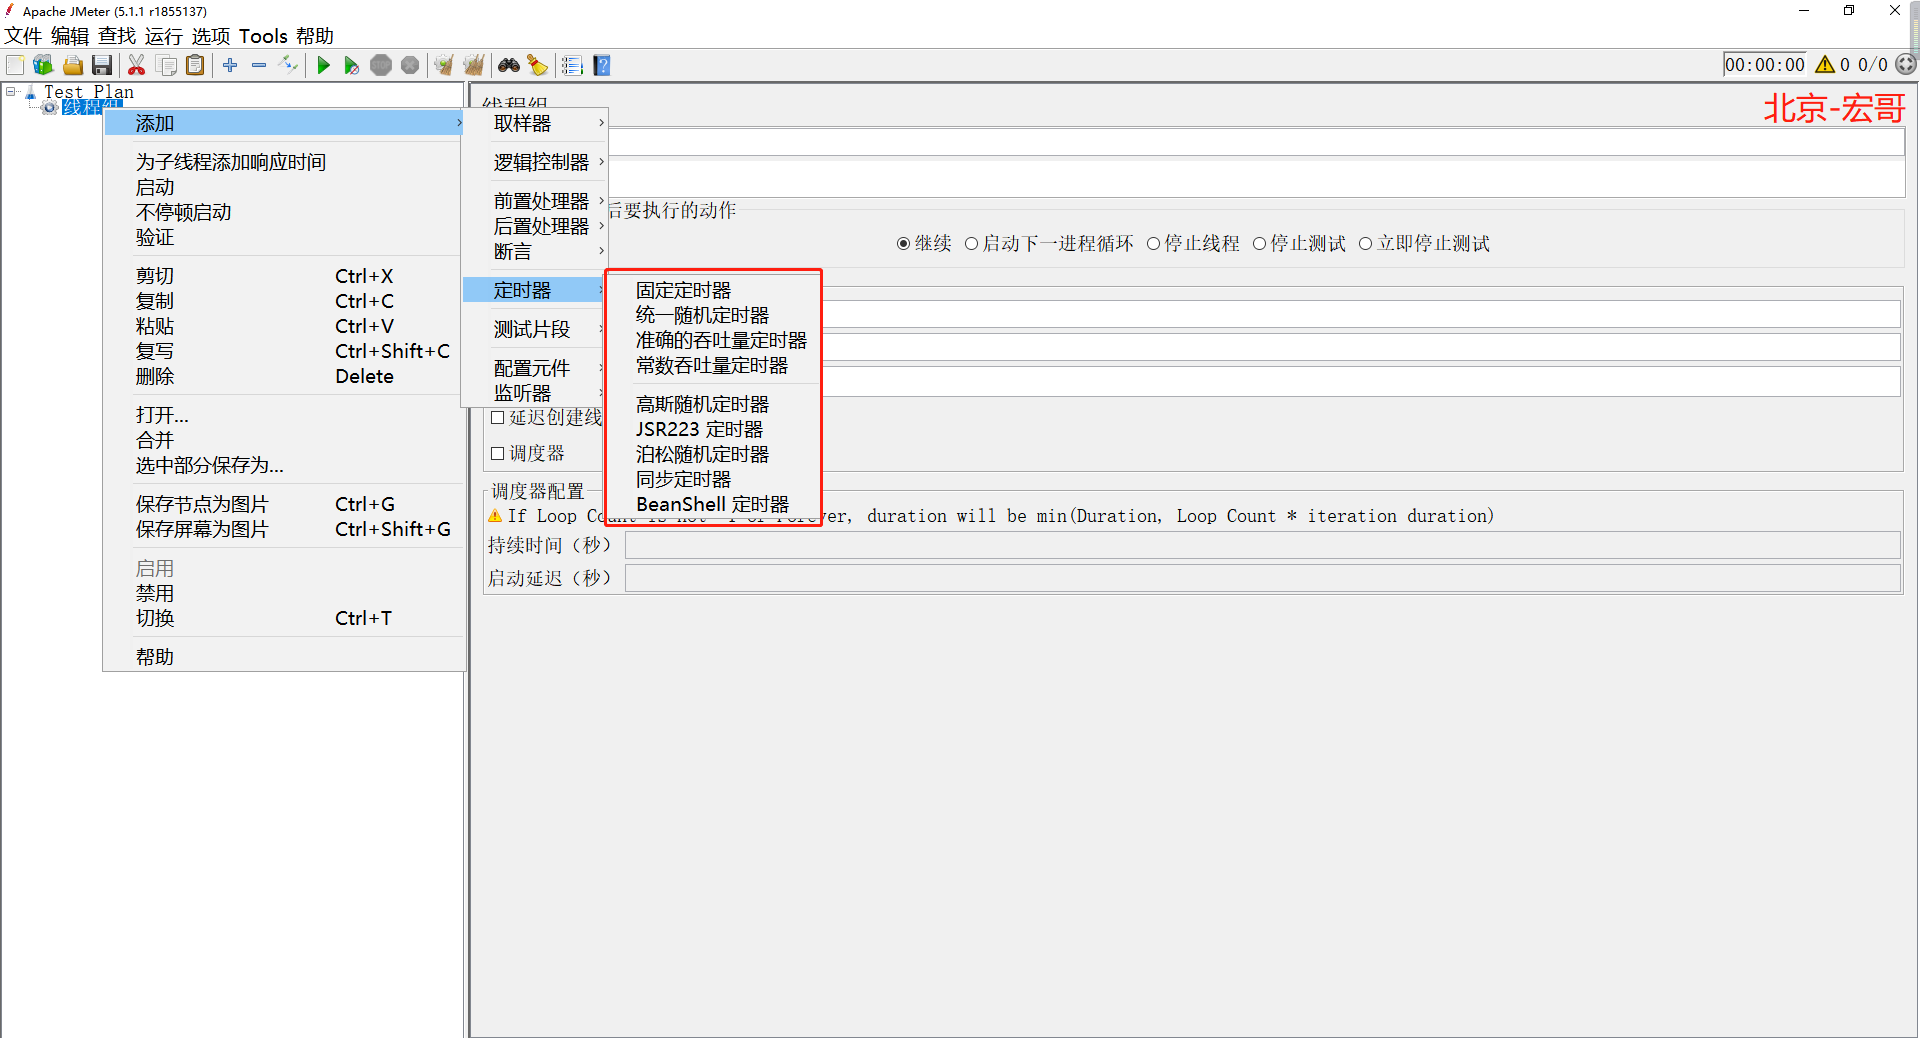Open the Search icon (binoculars) in toolbar

(x=509, y=65)
